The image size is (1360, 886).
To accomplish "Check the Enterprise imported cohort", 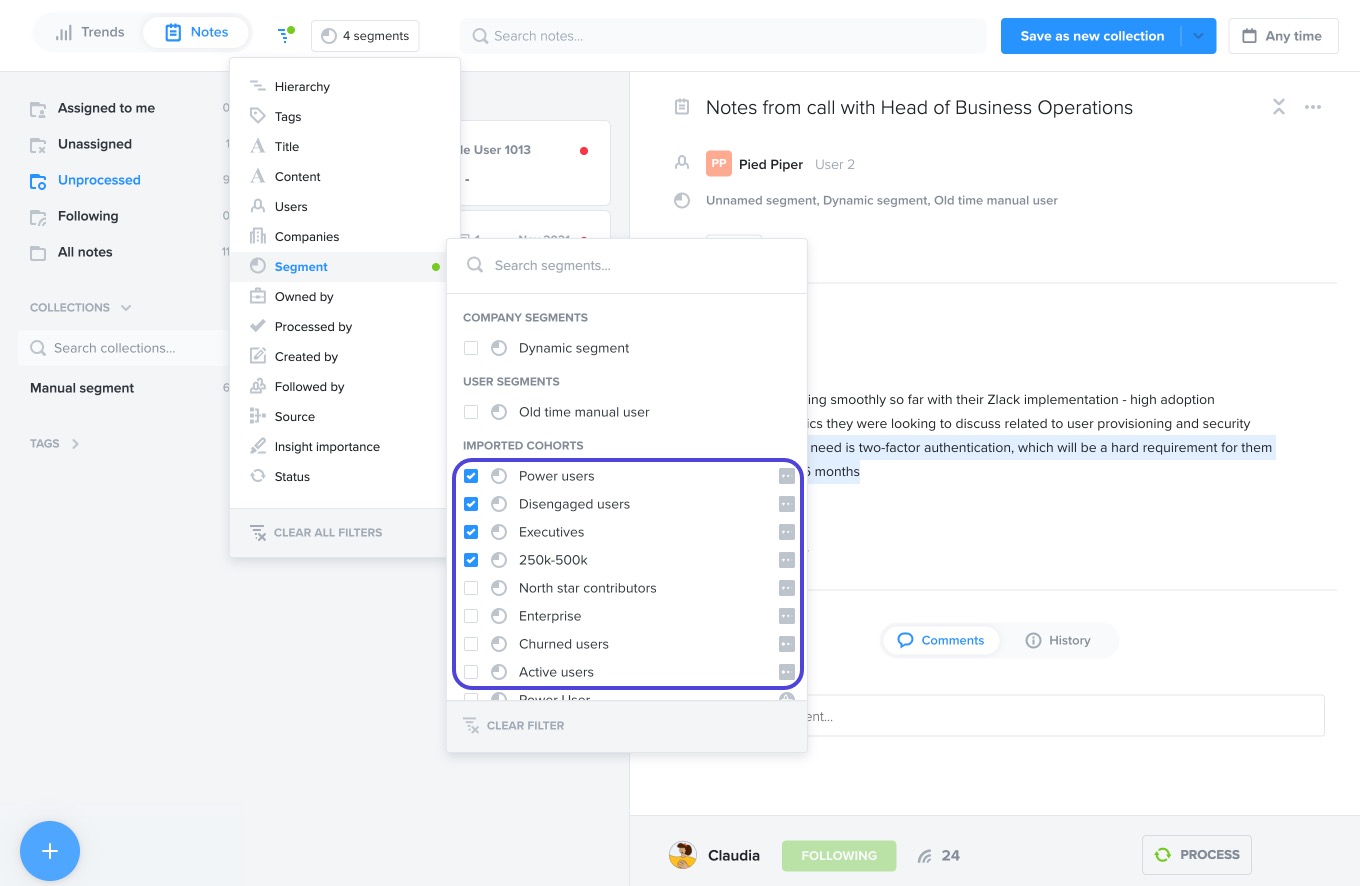I will point(471,616).
